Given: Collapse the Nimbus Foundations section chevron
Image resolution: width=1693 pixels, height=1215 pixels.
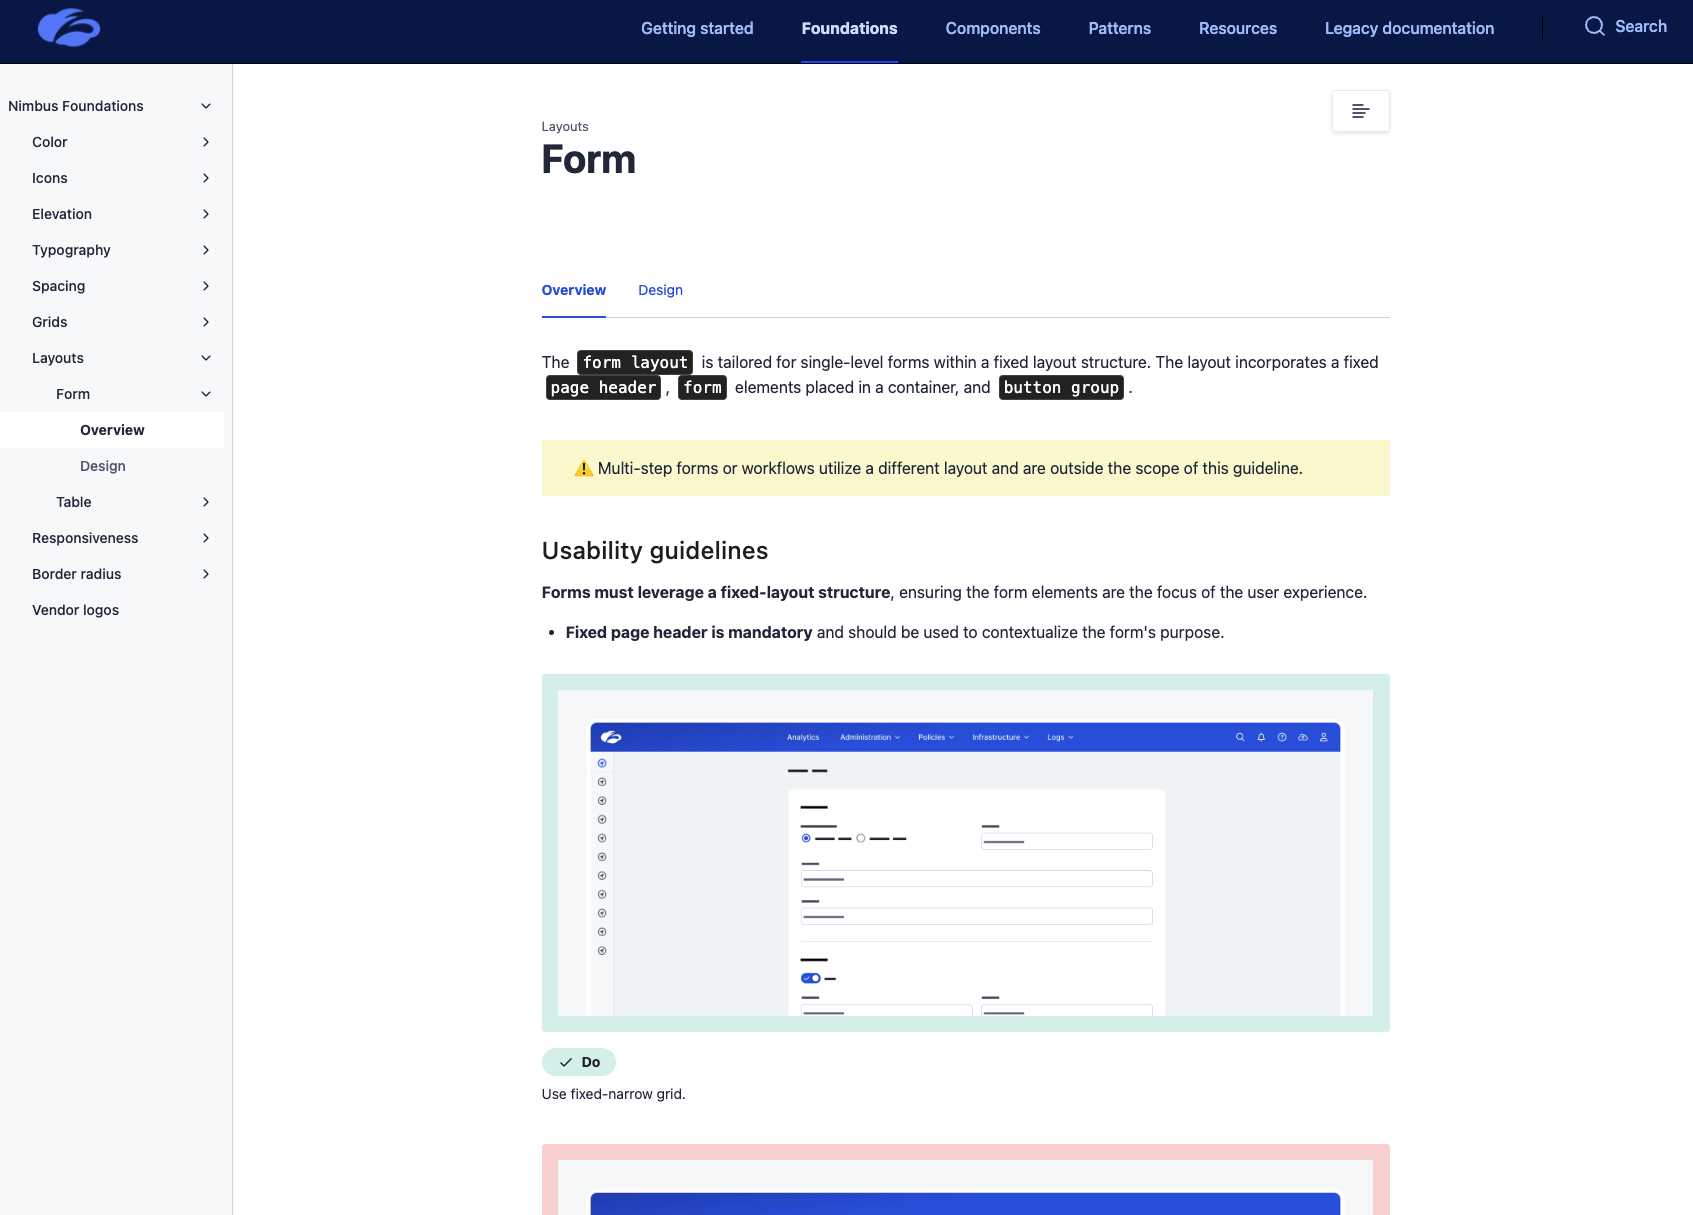Looking at the screenshot, I should [206, 106].
